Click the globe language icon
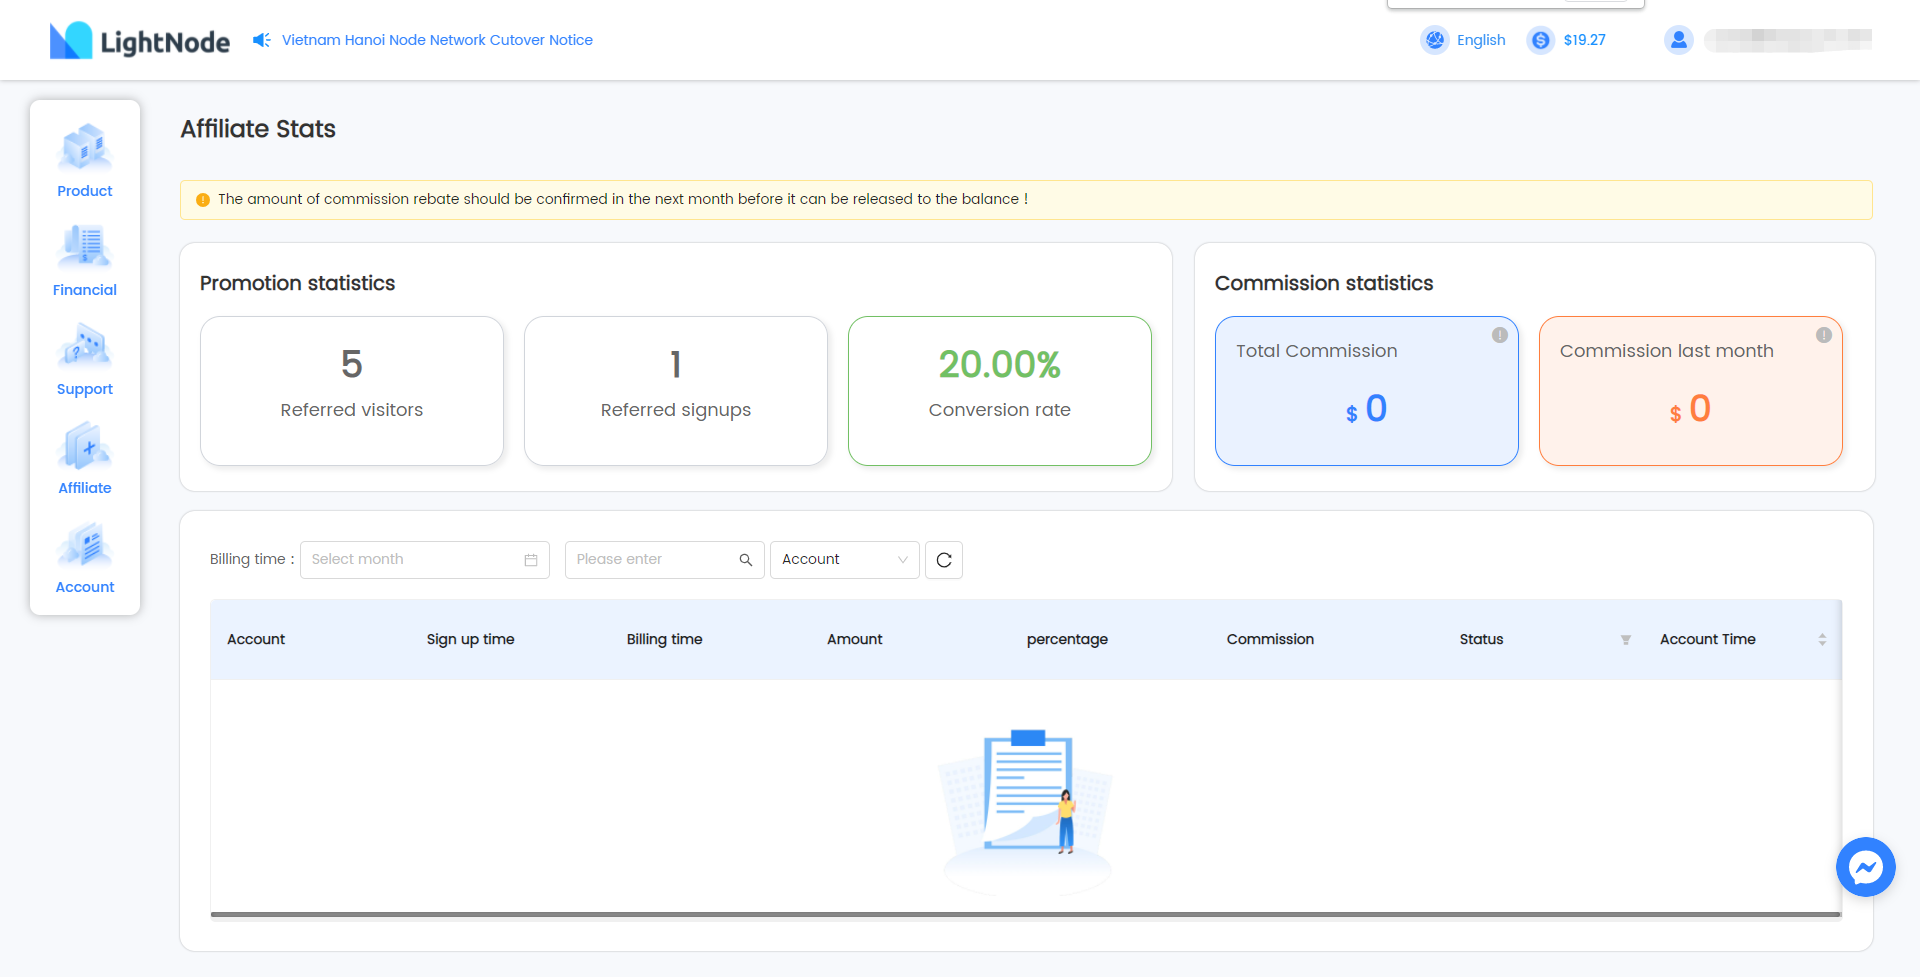The image size is (1920, 977). click(1435, 40)
